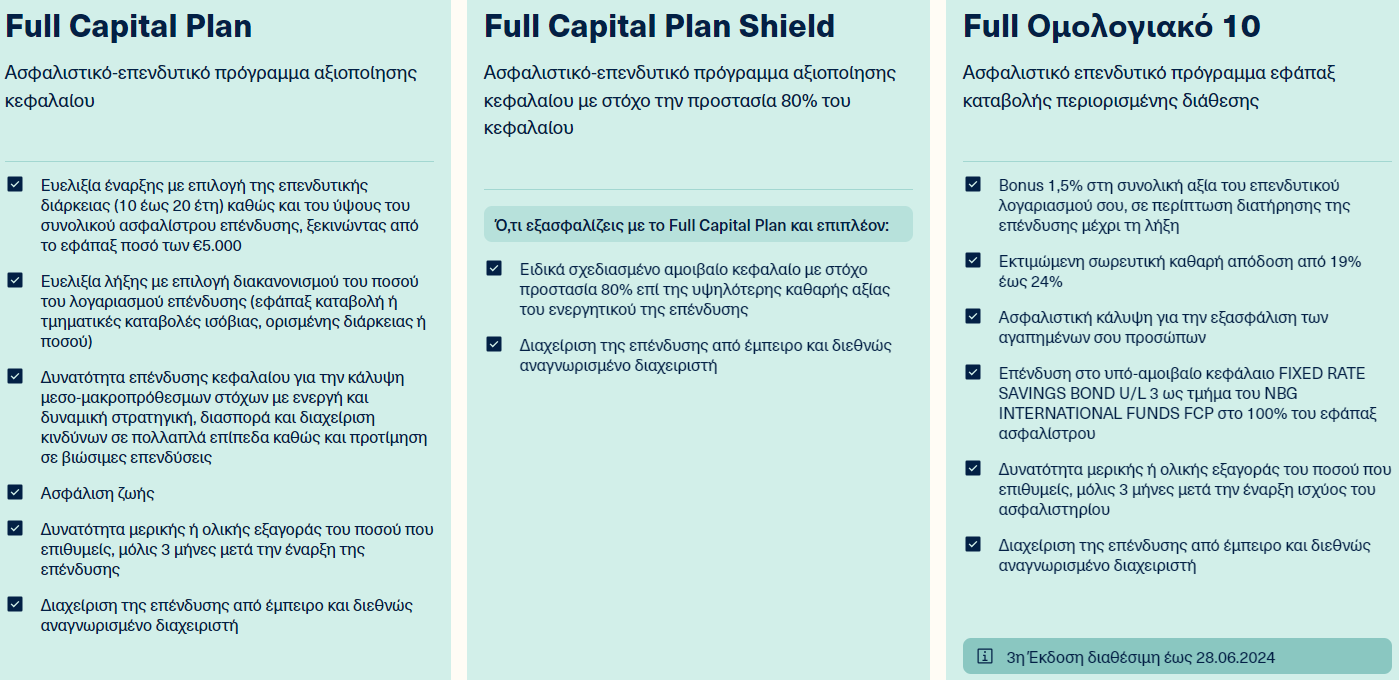Toggle Shield card's Διαχείριση της επένδυσης checkbox
This screenshot has width=1399, height=680.
[494, 344]
